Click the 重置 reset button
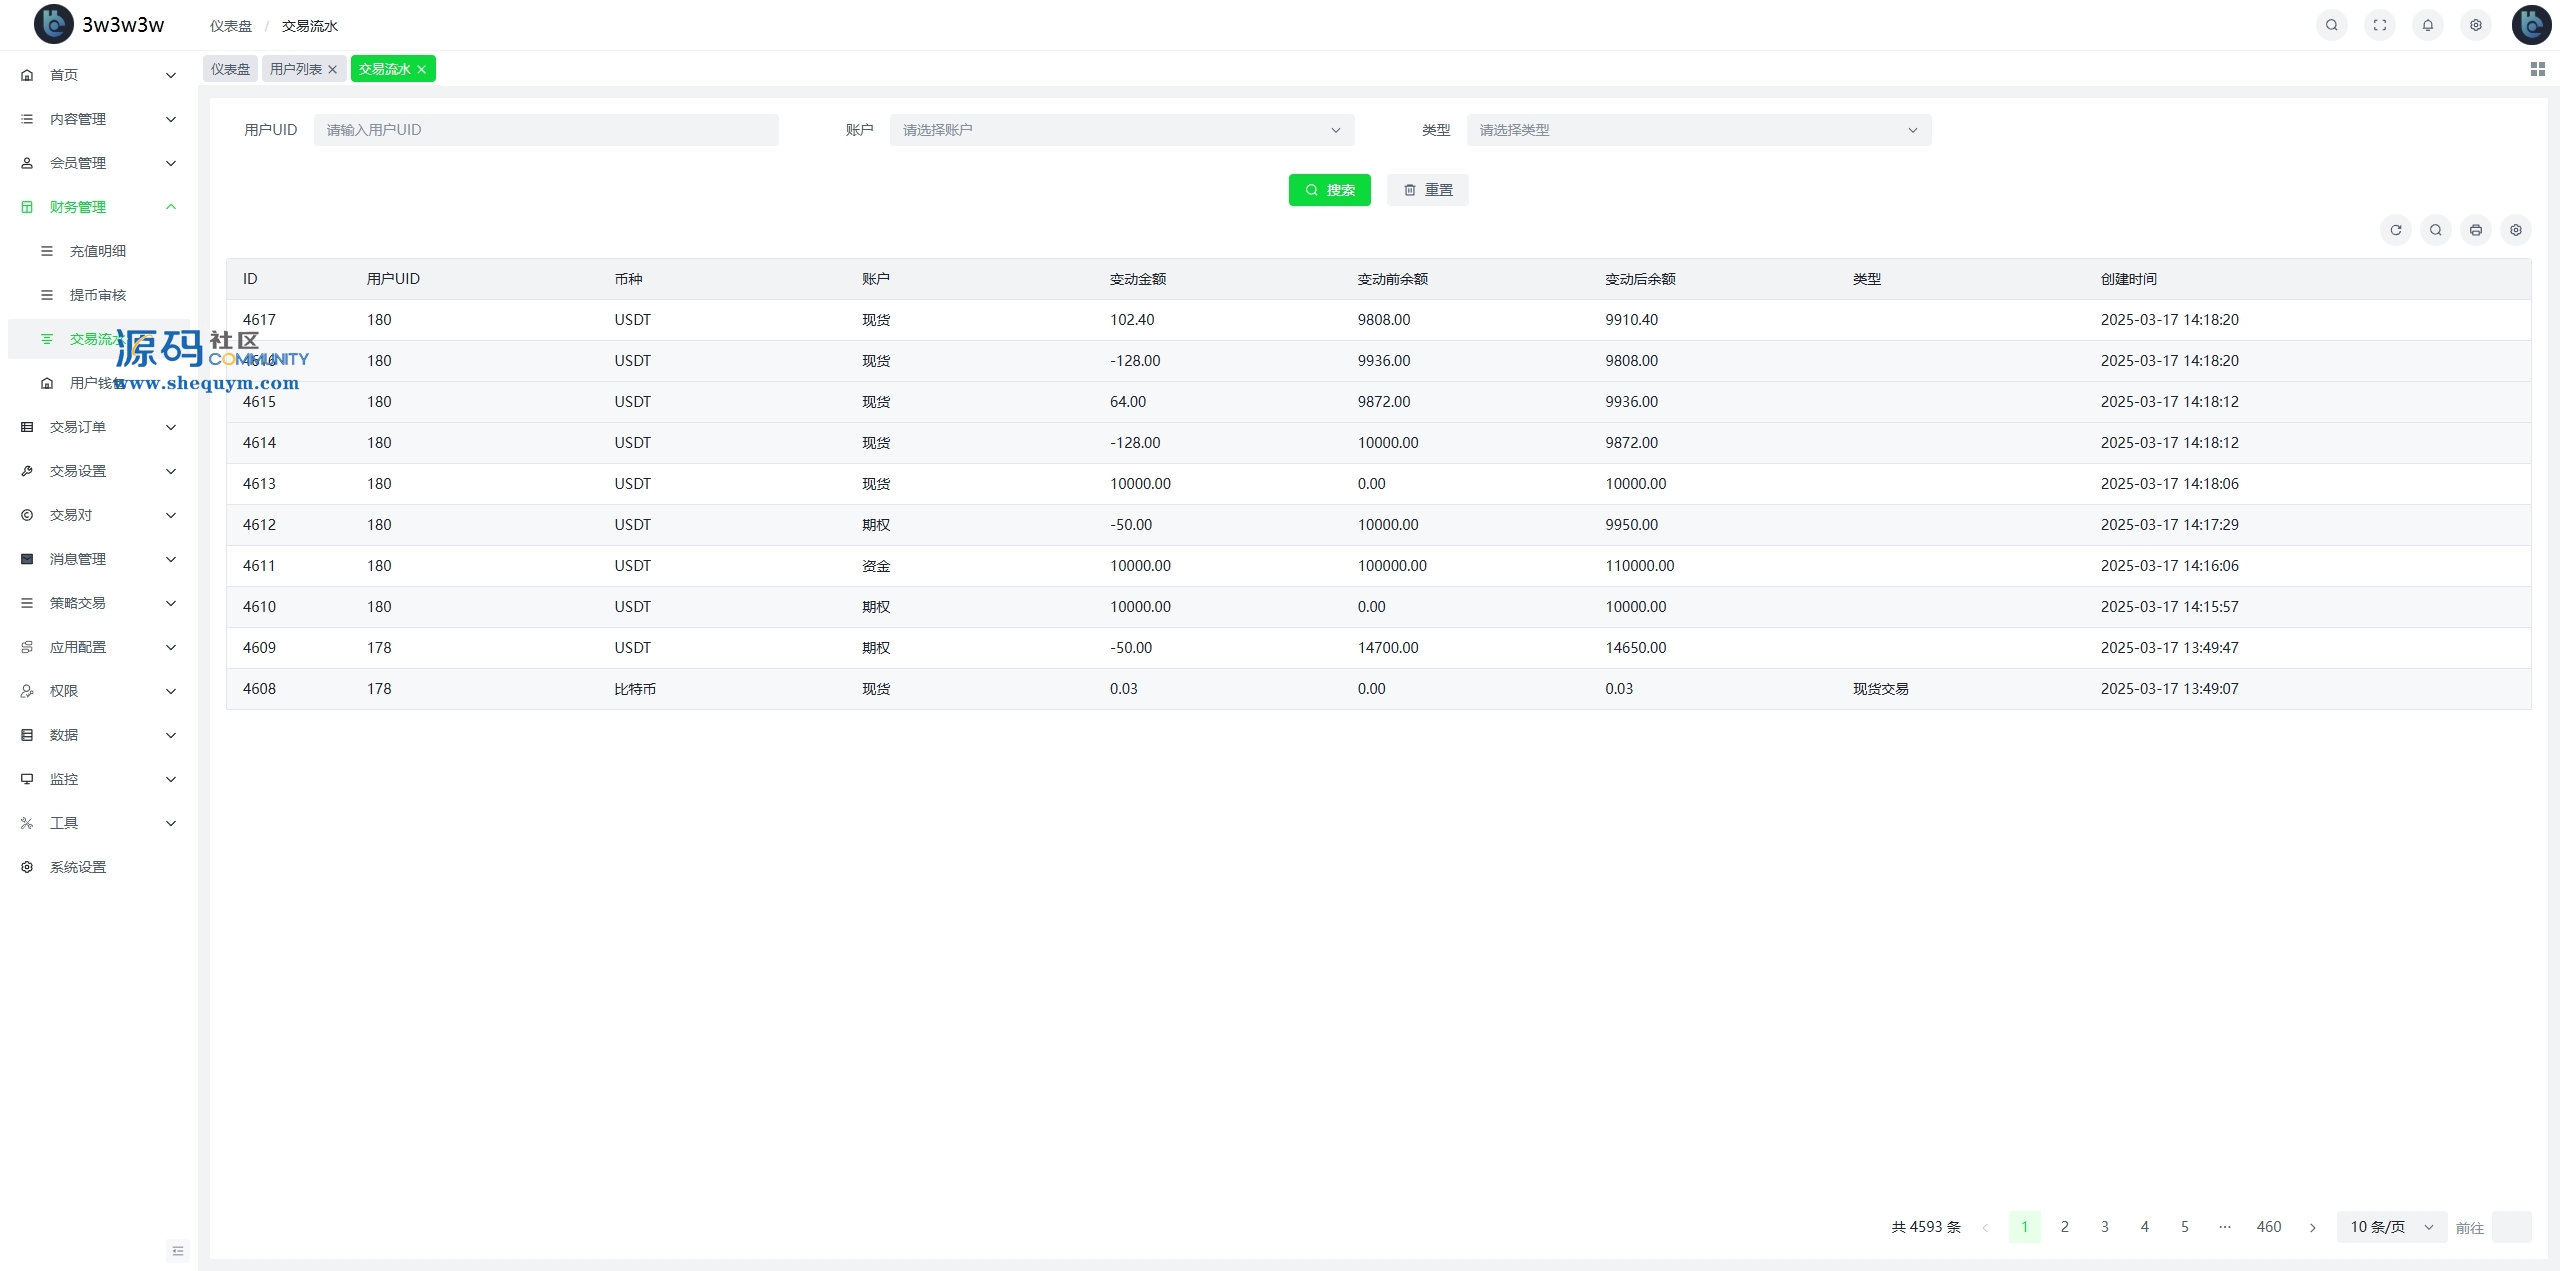2560x1271 pixels. pos(1427,190)
